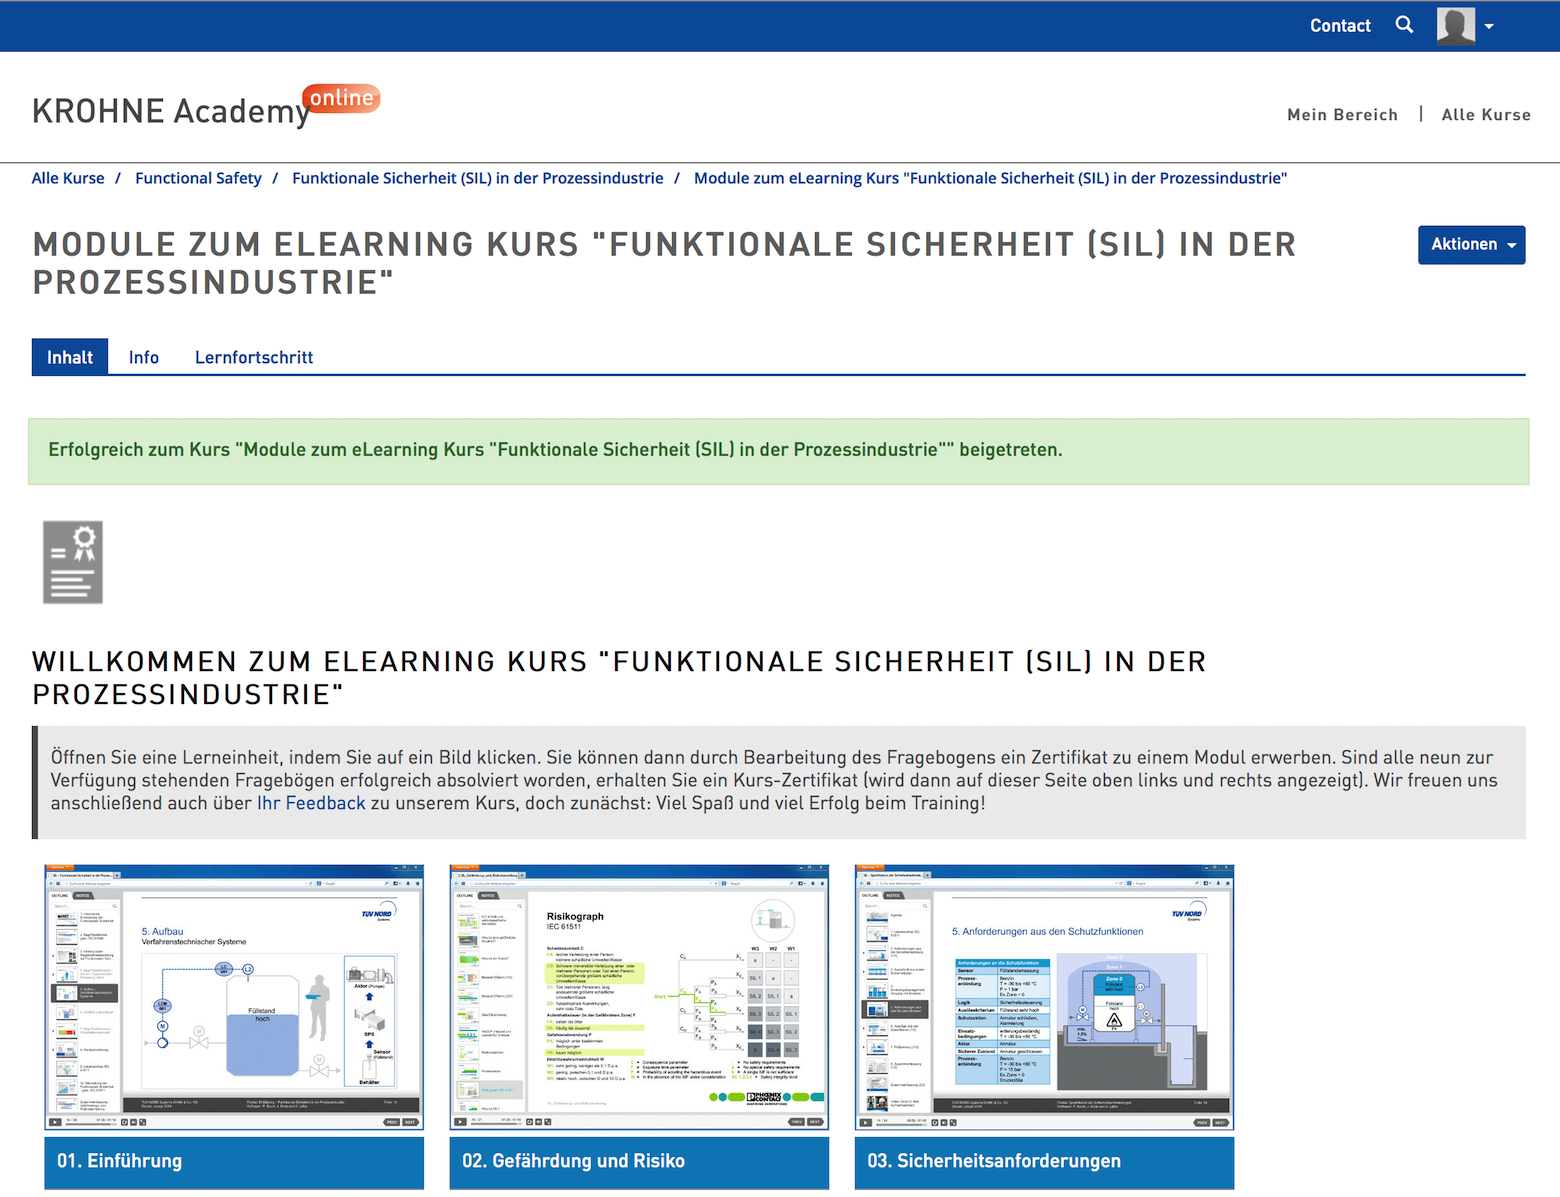
Task: Click Functional Safety breadcrumb link
Action: point(198,178)
